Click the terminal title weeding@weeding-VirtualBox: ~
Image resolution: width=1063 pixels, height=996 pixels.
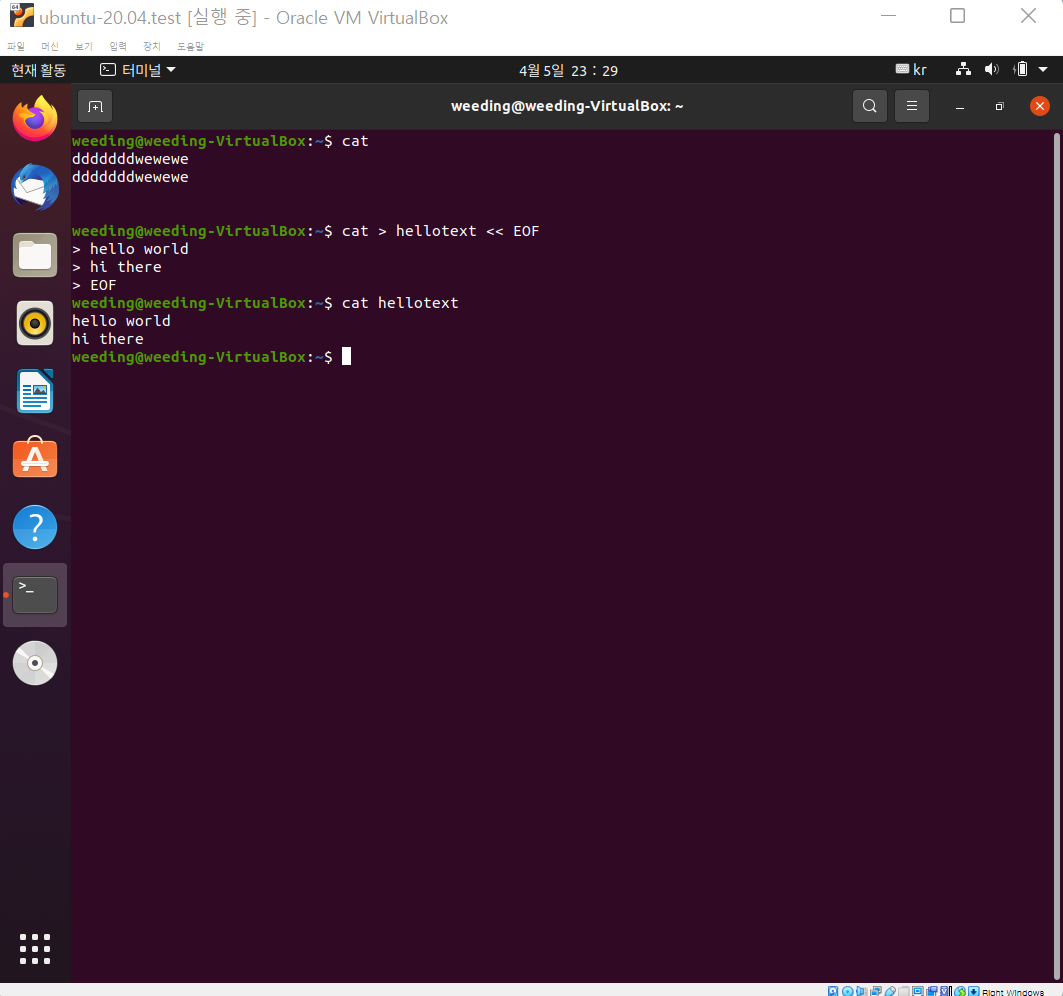[x=567, y=106]
